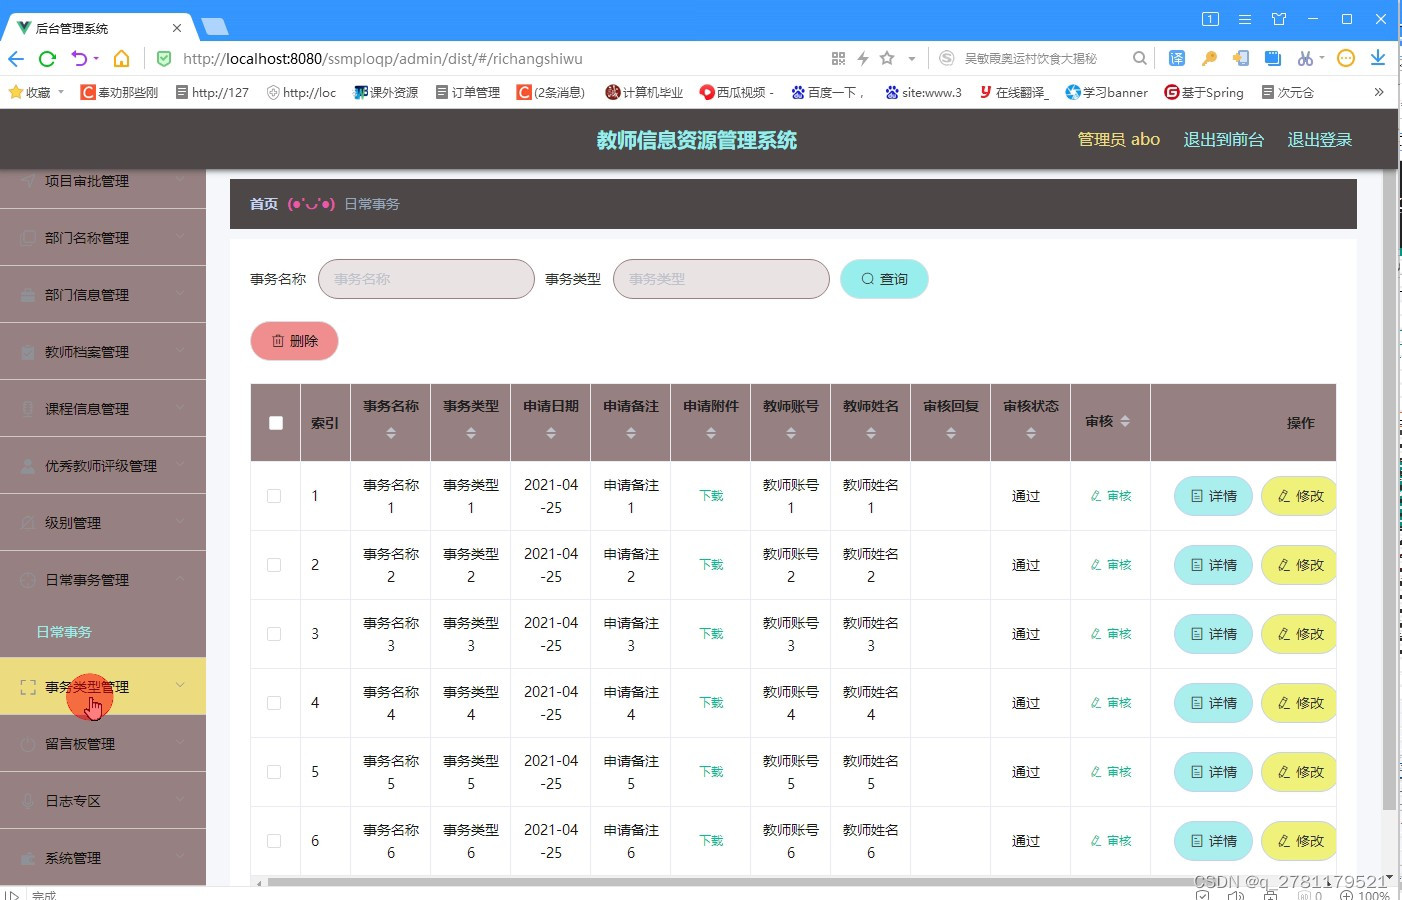Click 退出到前台 in the header

click(x=1223, y=140)
